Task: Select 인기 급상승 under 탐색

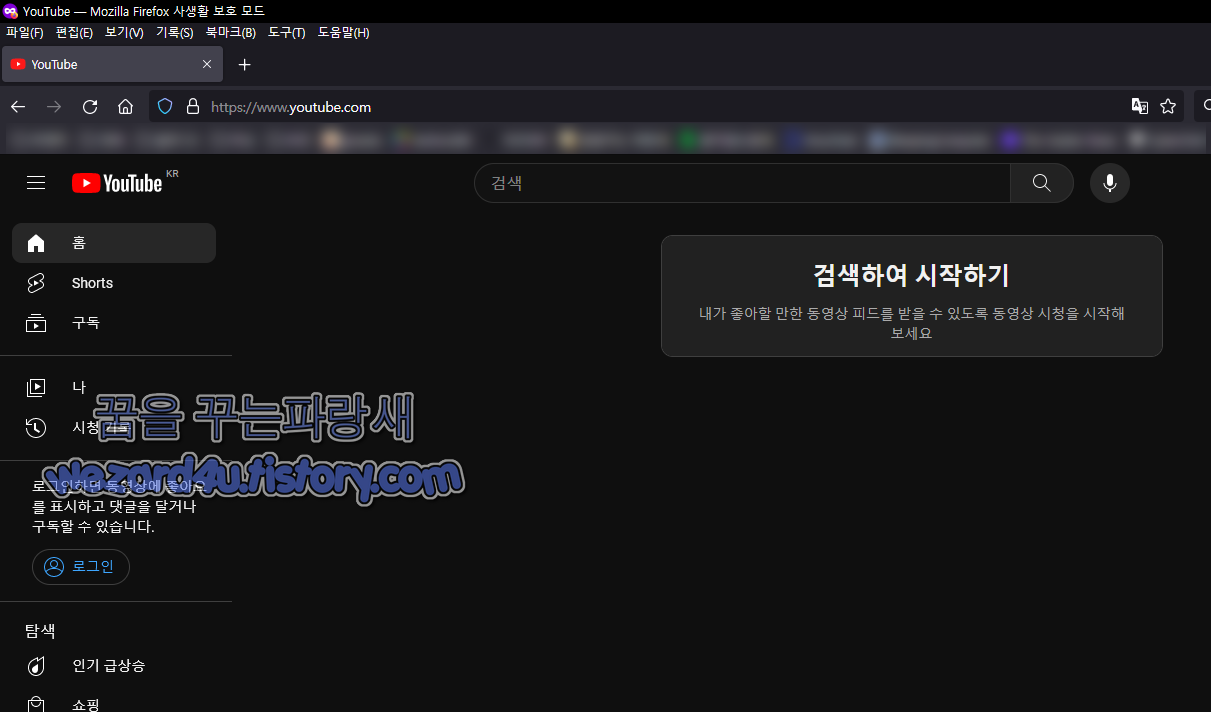Action: click(x=110, y=666)
